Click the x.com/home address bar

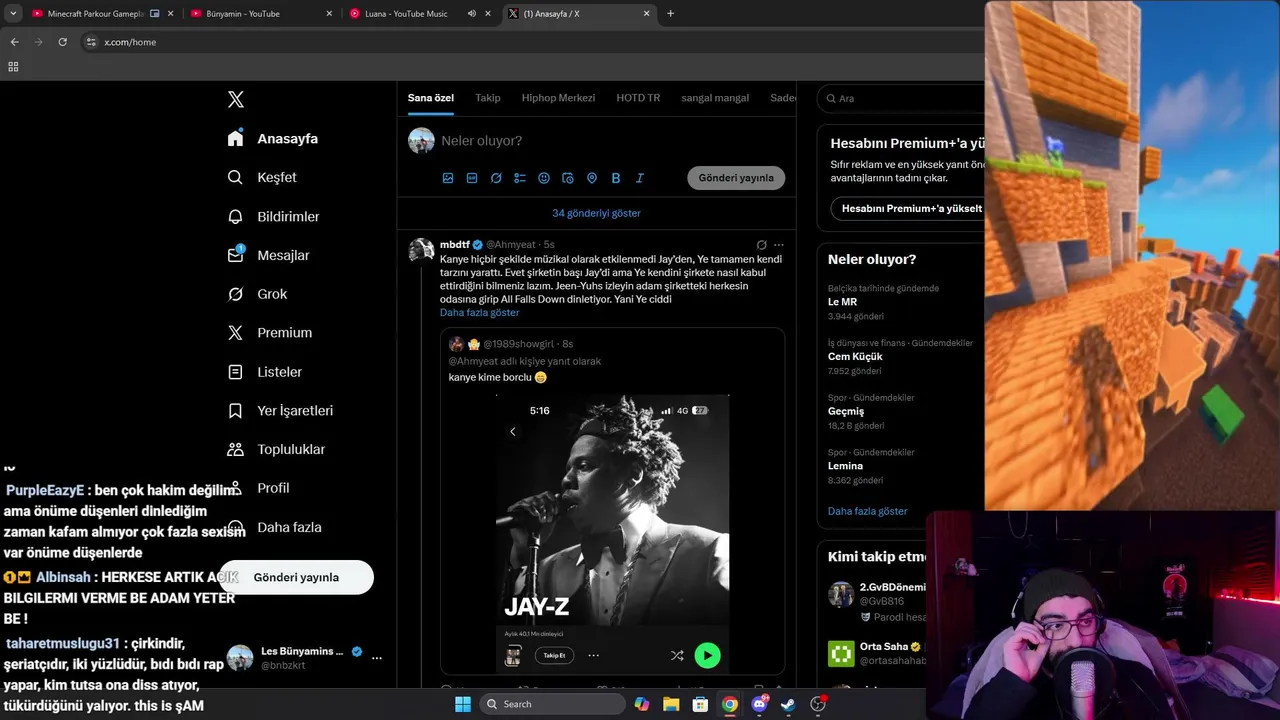(530, 42)
